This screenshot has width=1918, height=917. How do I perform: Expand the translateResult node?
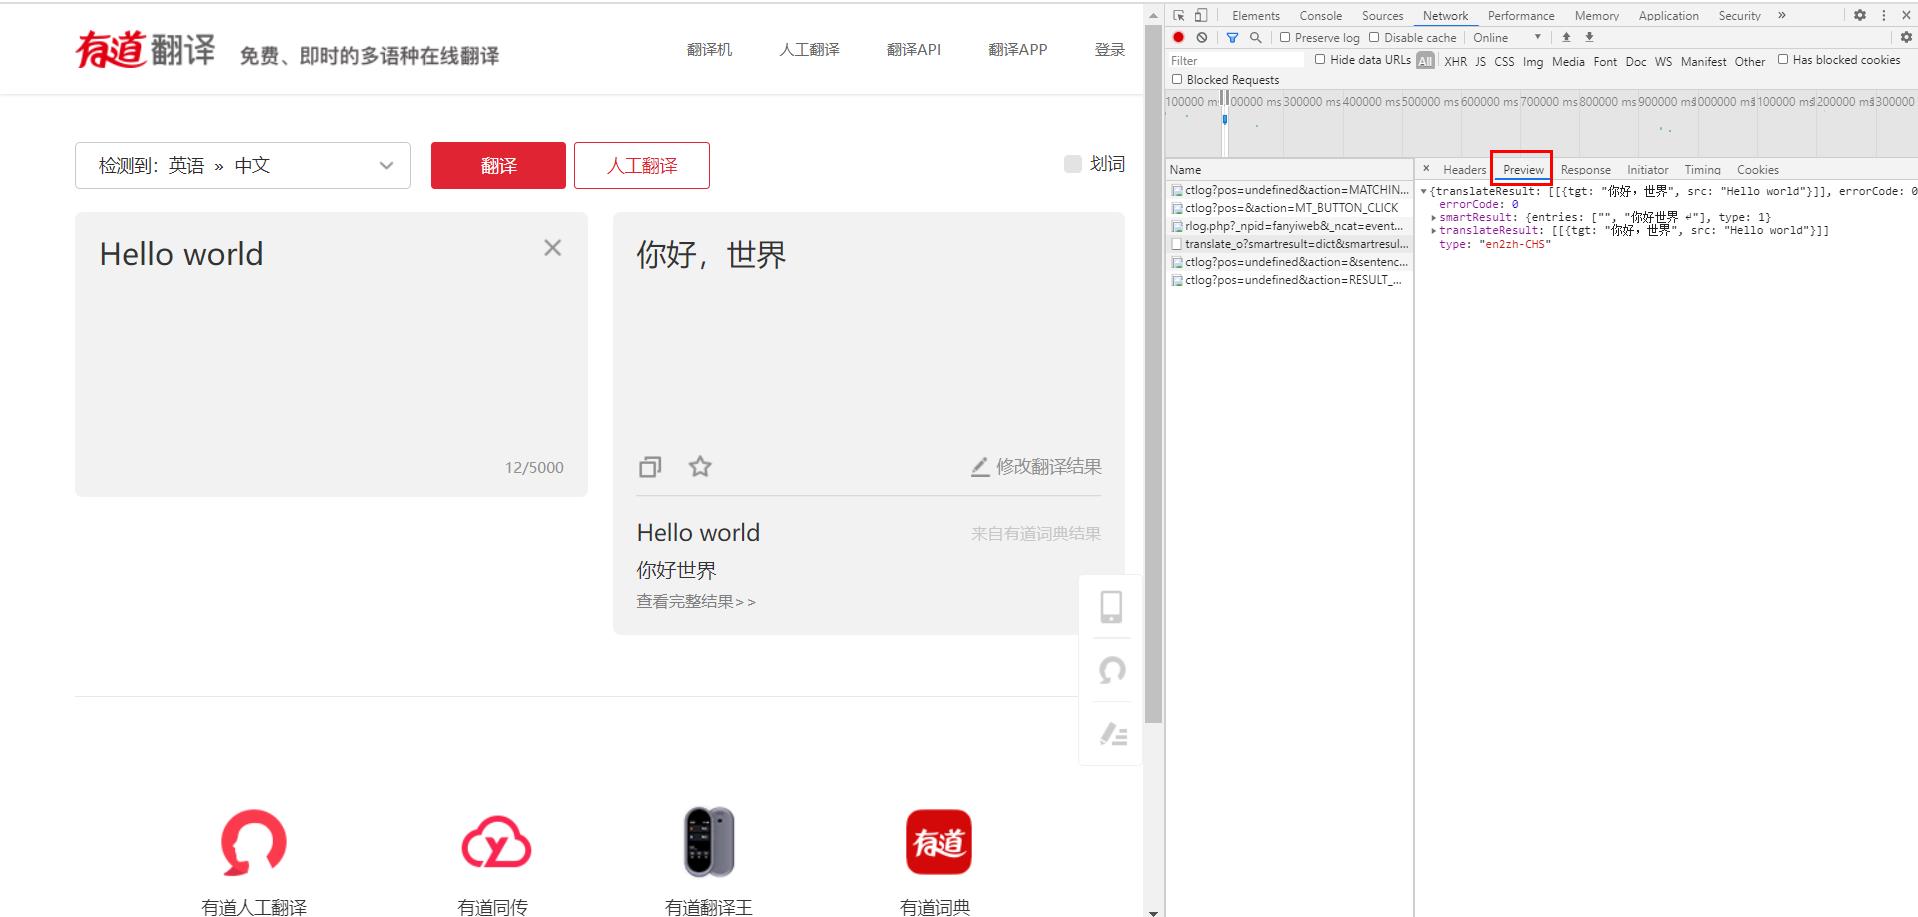[x=1434, y=230]
